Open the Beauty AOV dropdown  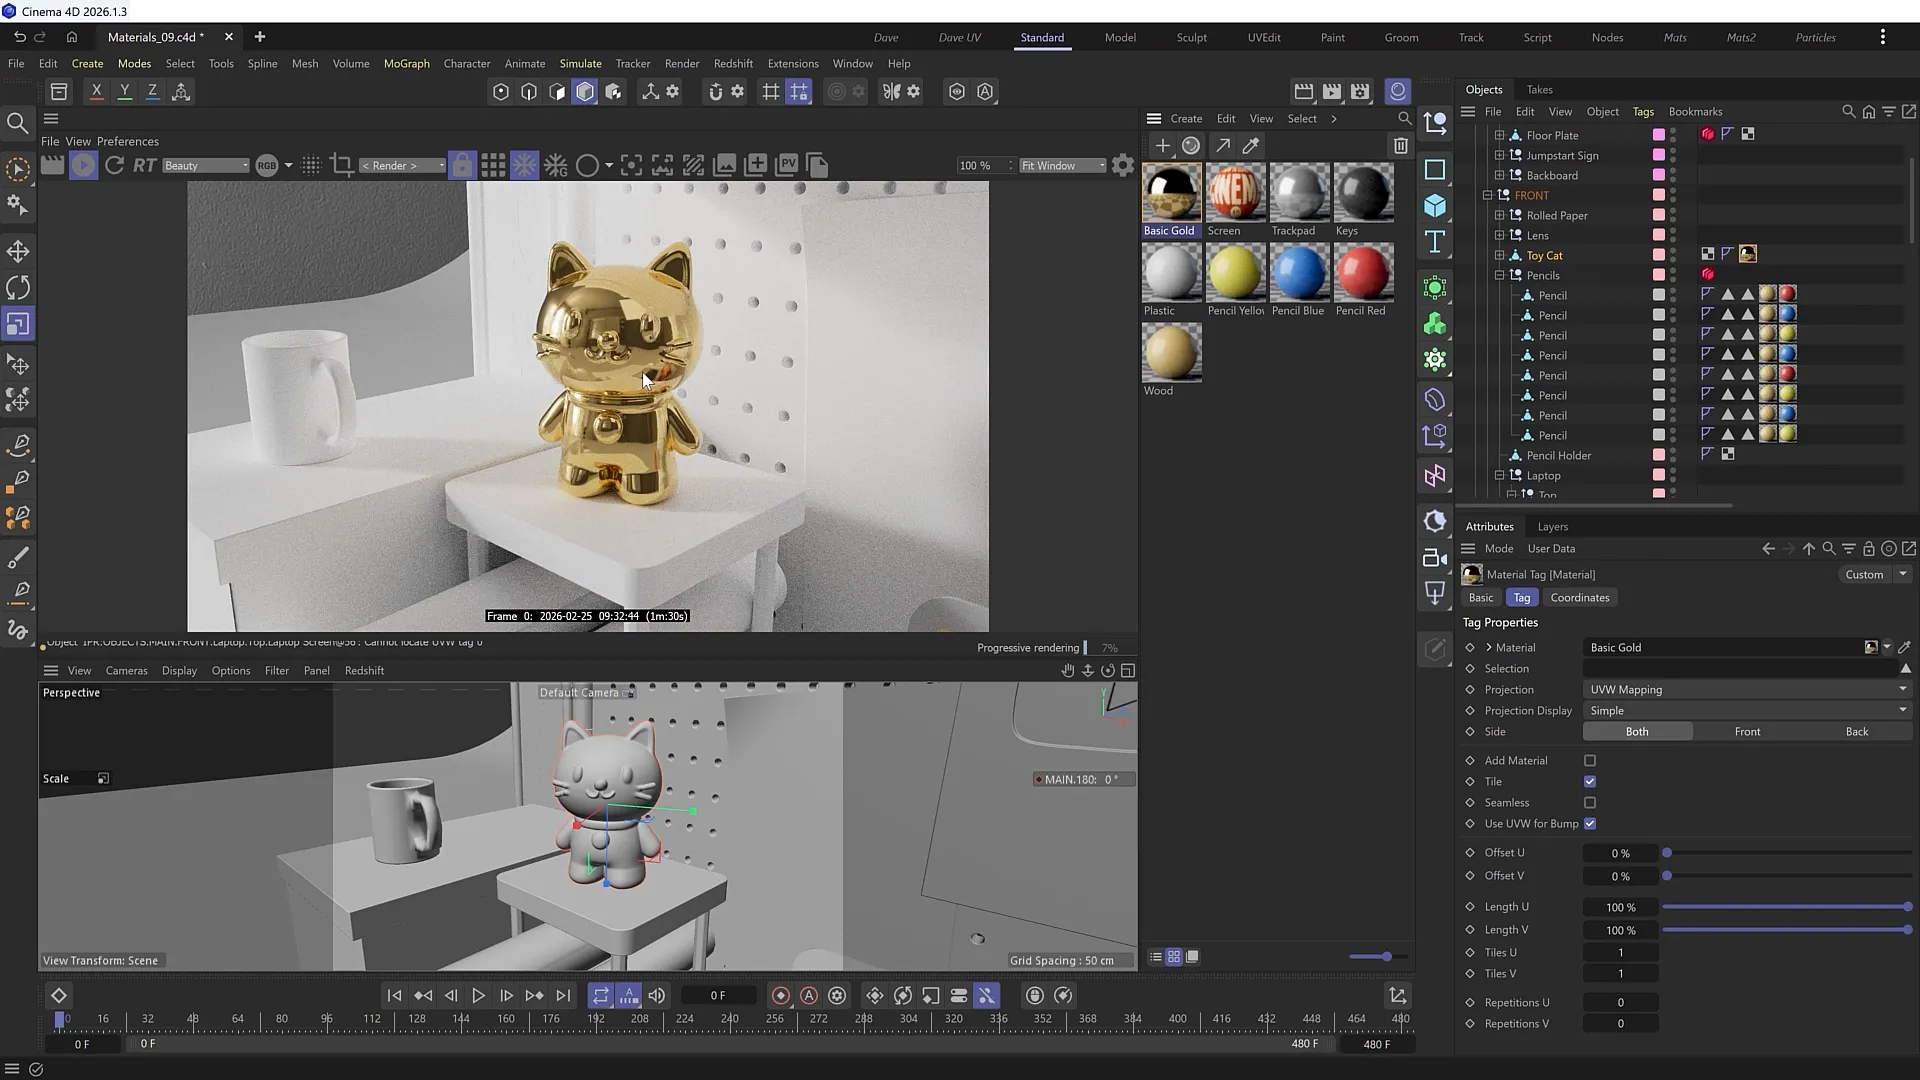click(x=205, y=166)
